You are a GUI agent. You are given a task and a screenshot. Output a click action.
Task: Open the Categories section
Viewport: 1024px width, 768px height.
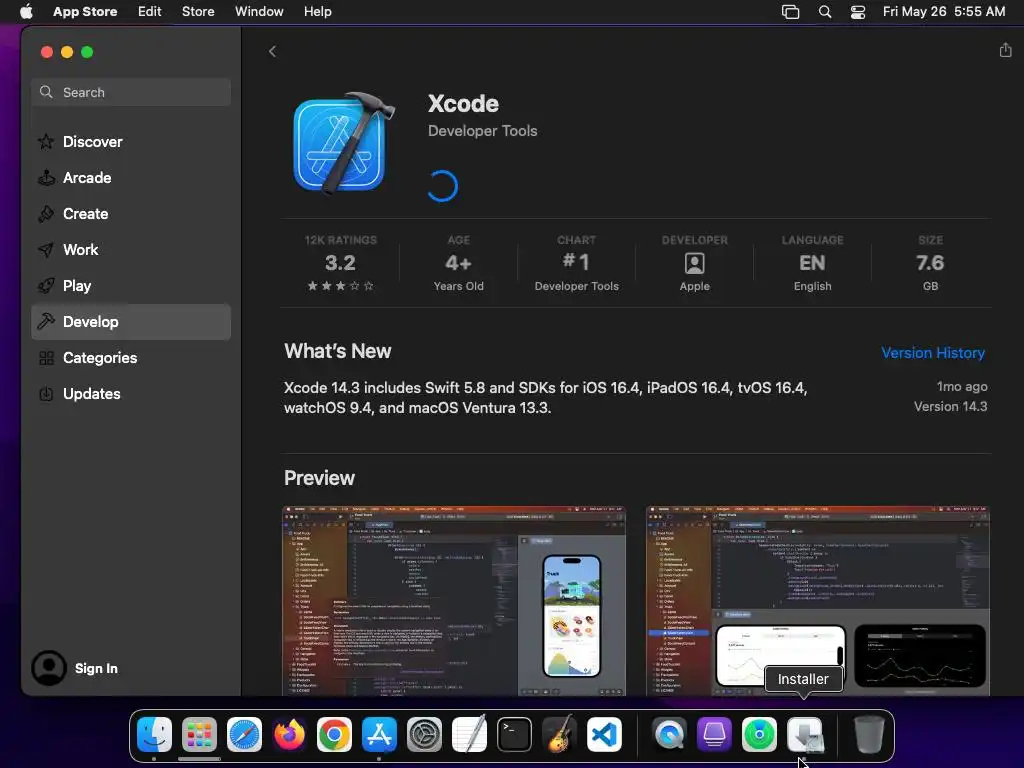[131, 358]
